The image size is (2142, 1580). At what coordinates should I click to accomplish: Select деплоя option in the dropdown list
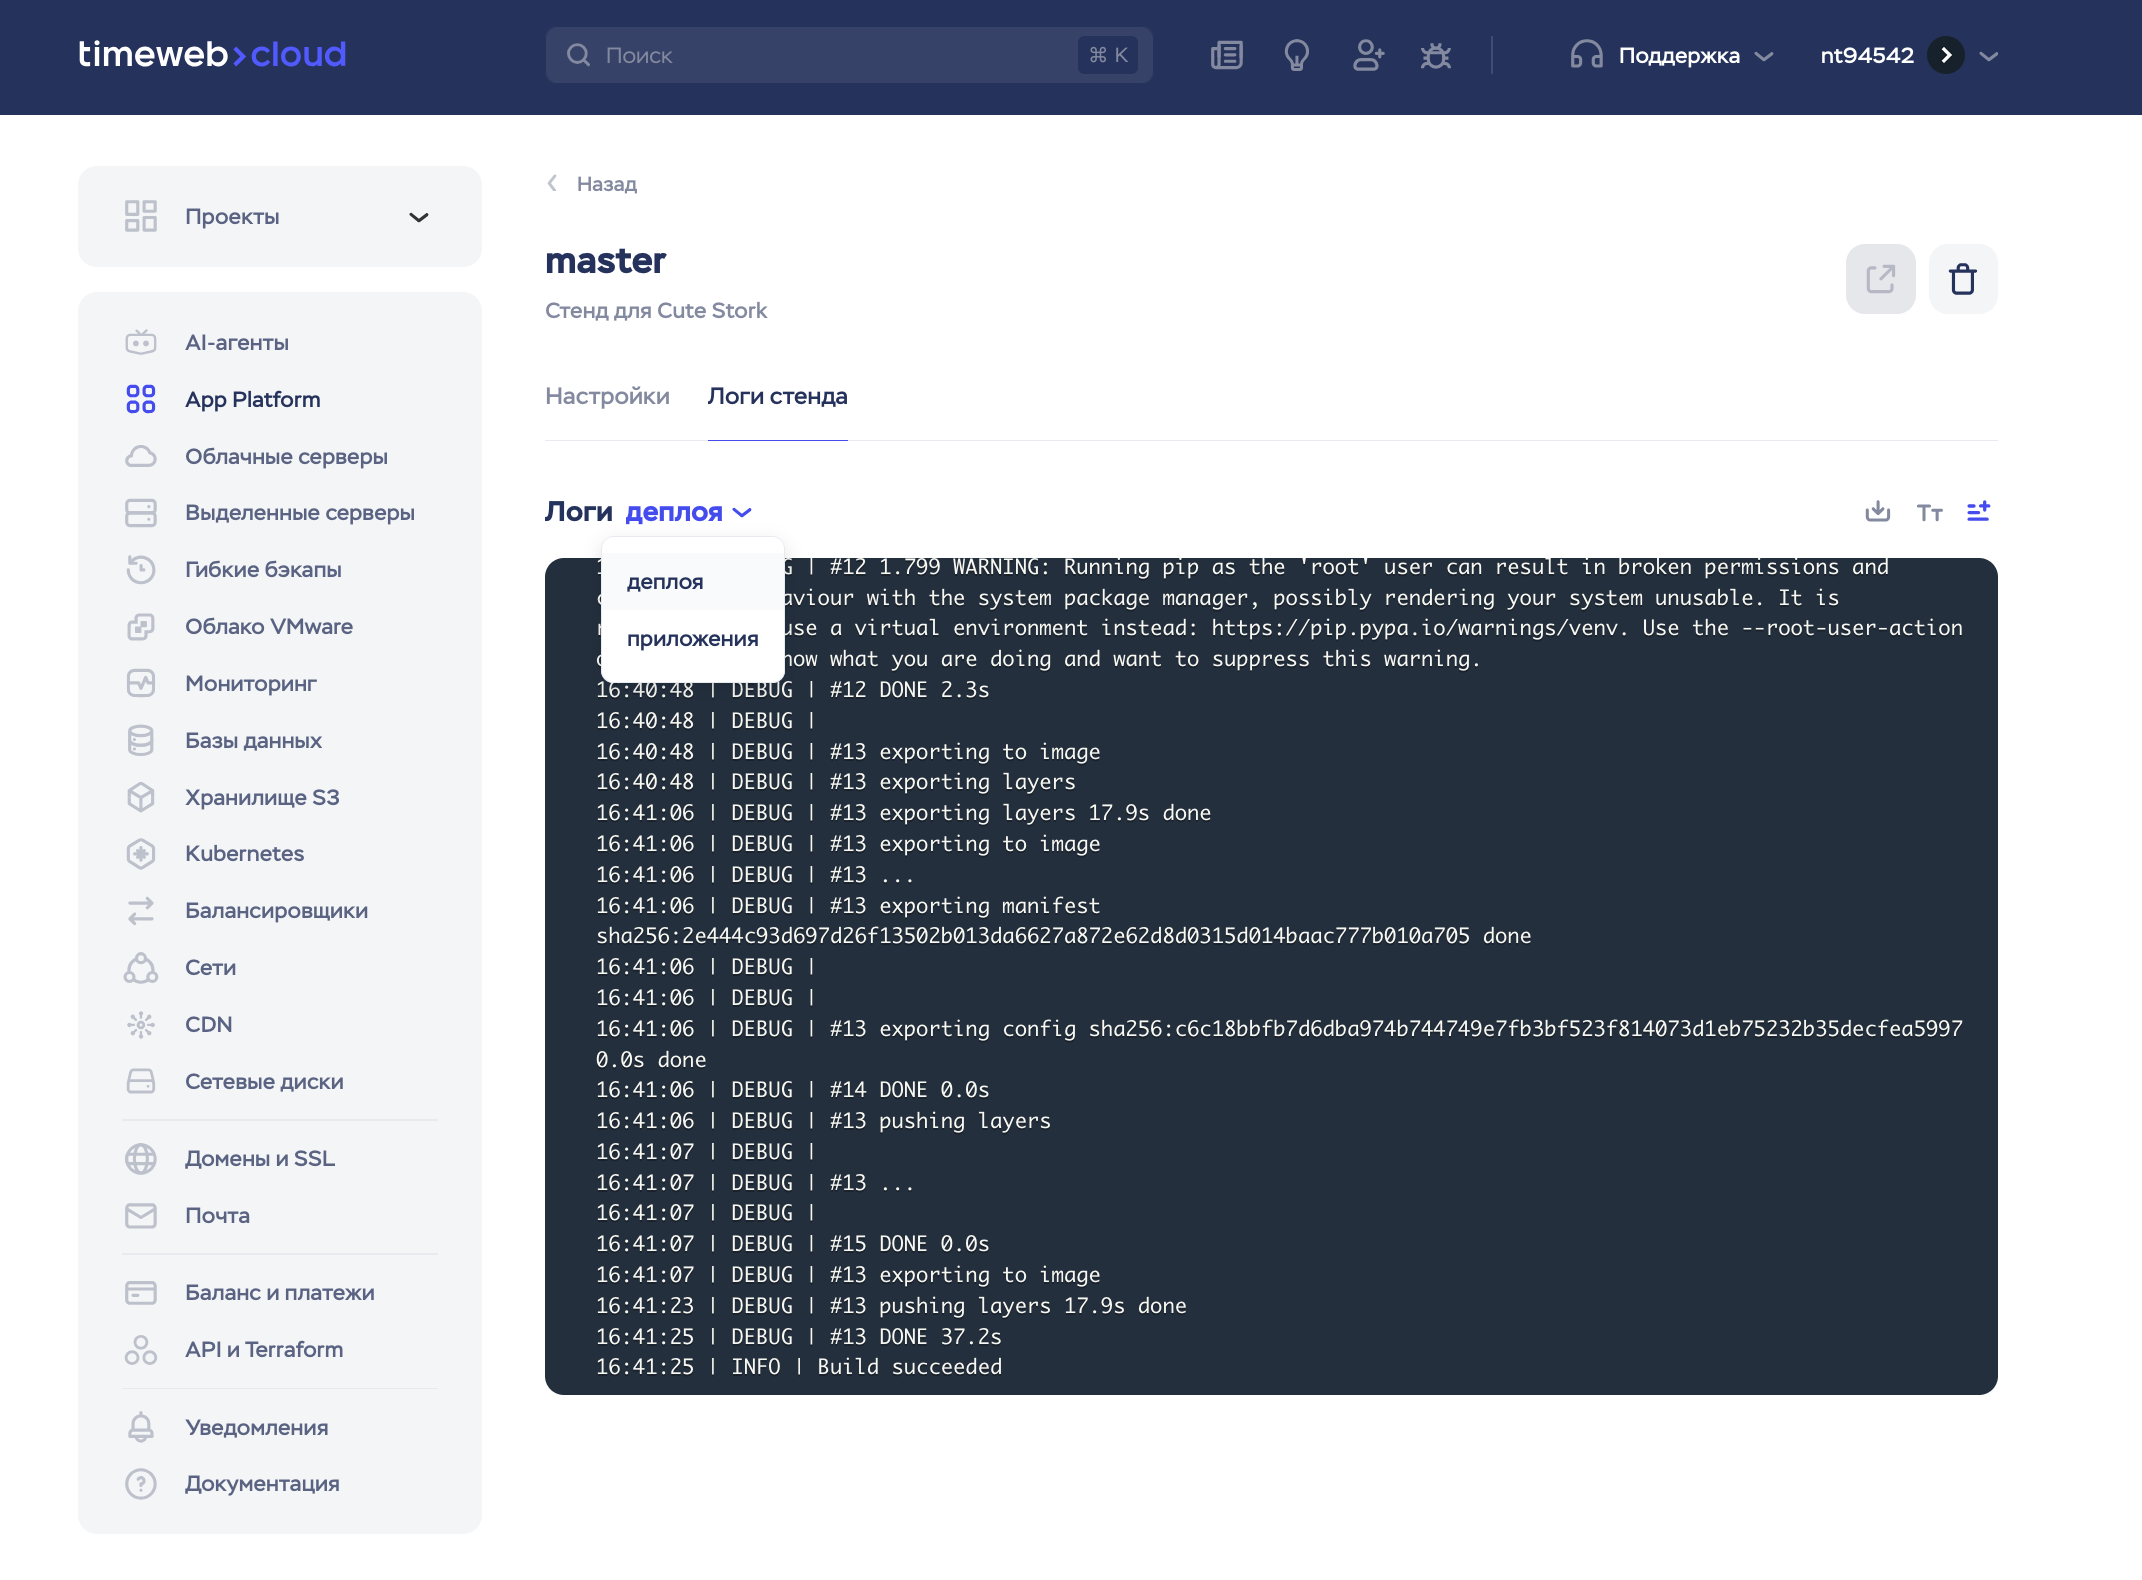[x=665, y=582]
